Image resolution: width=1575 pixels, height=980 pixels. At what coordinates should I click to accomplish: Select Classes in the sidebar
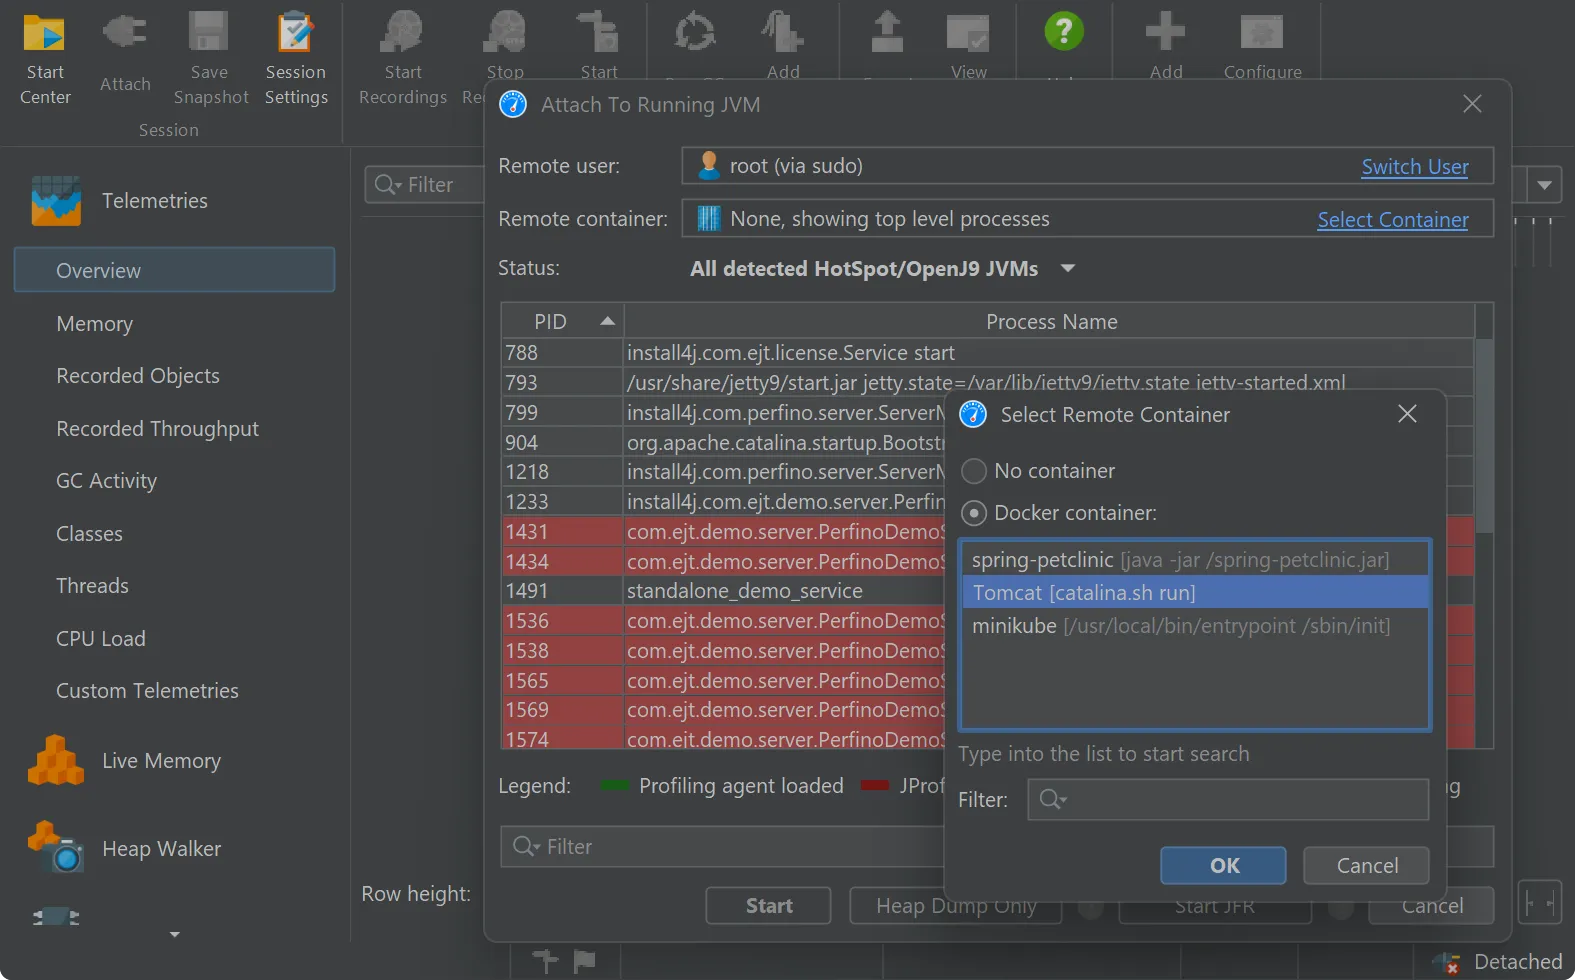coord(89,534)
